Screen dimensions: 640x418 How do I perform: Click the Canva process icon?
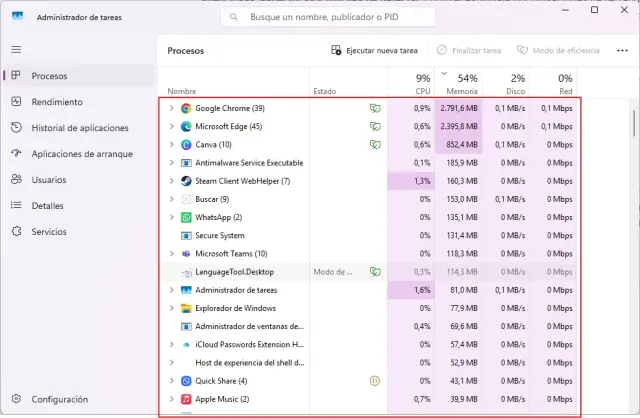click(186, 144)
